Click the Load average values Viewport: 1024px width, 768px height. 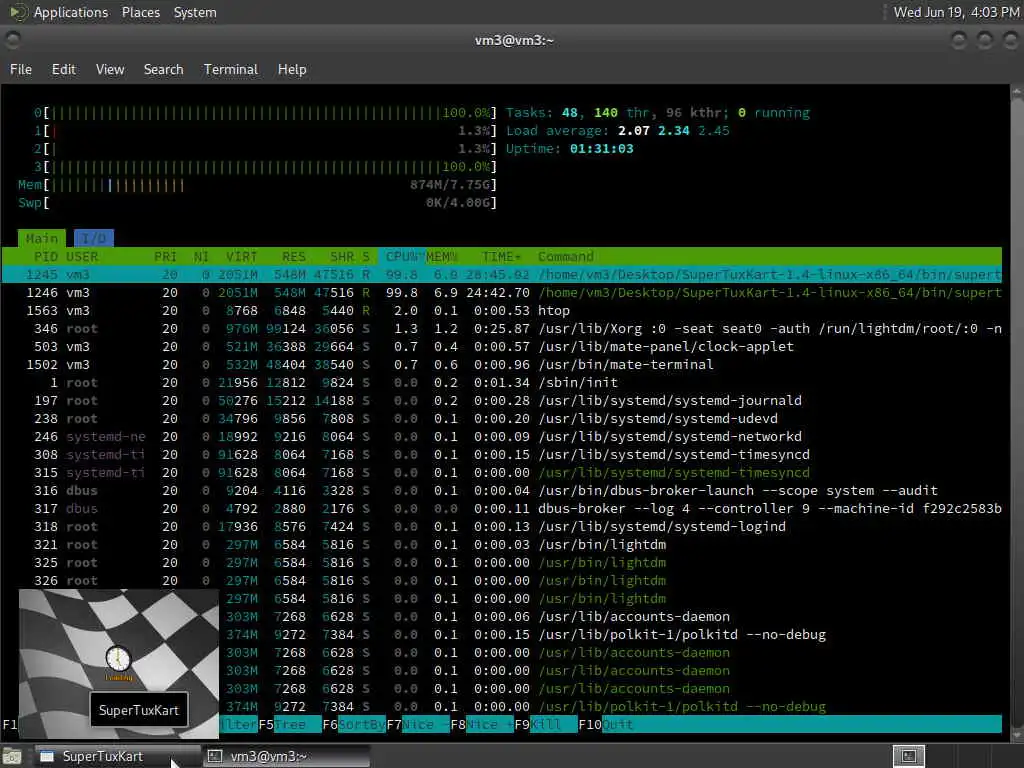coord(673,131)
